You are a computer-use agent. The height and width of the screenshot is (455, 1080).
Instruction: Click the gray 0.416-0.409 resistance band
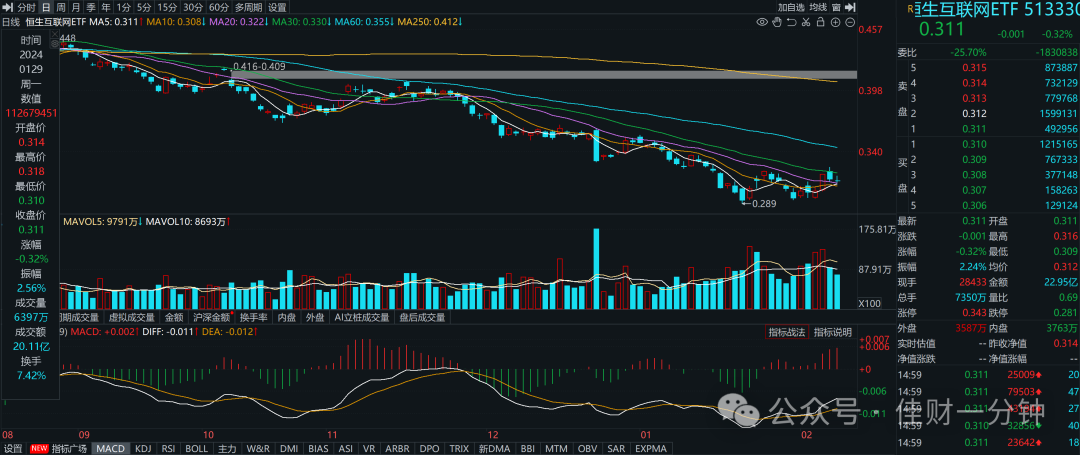click(543, 74)
